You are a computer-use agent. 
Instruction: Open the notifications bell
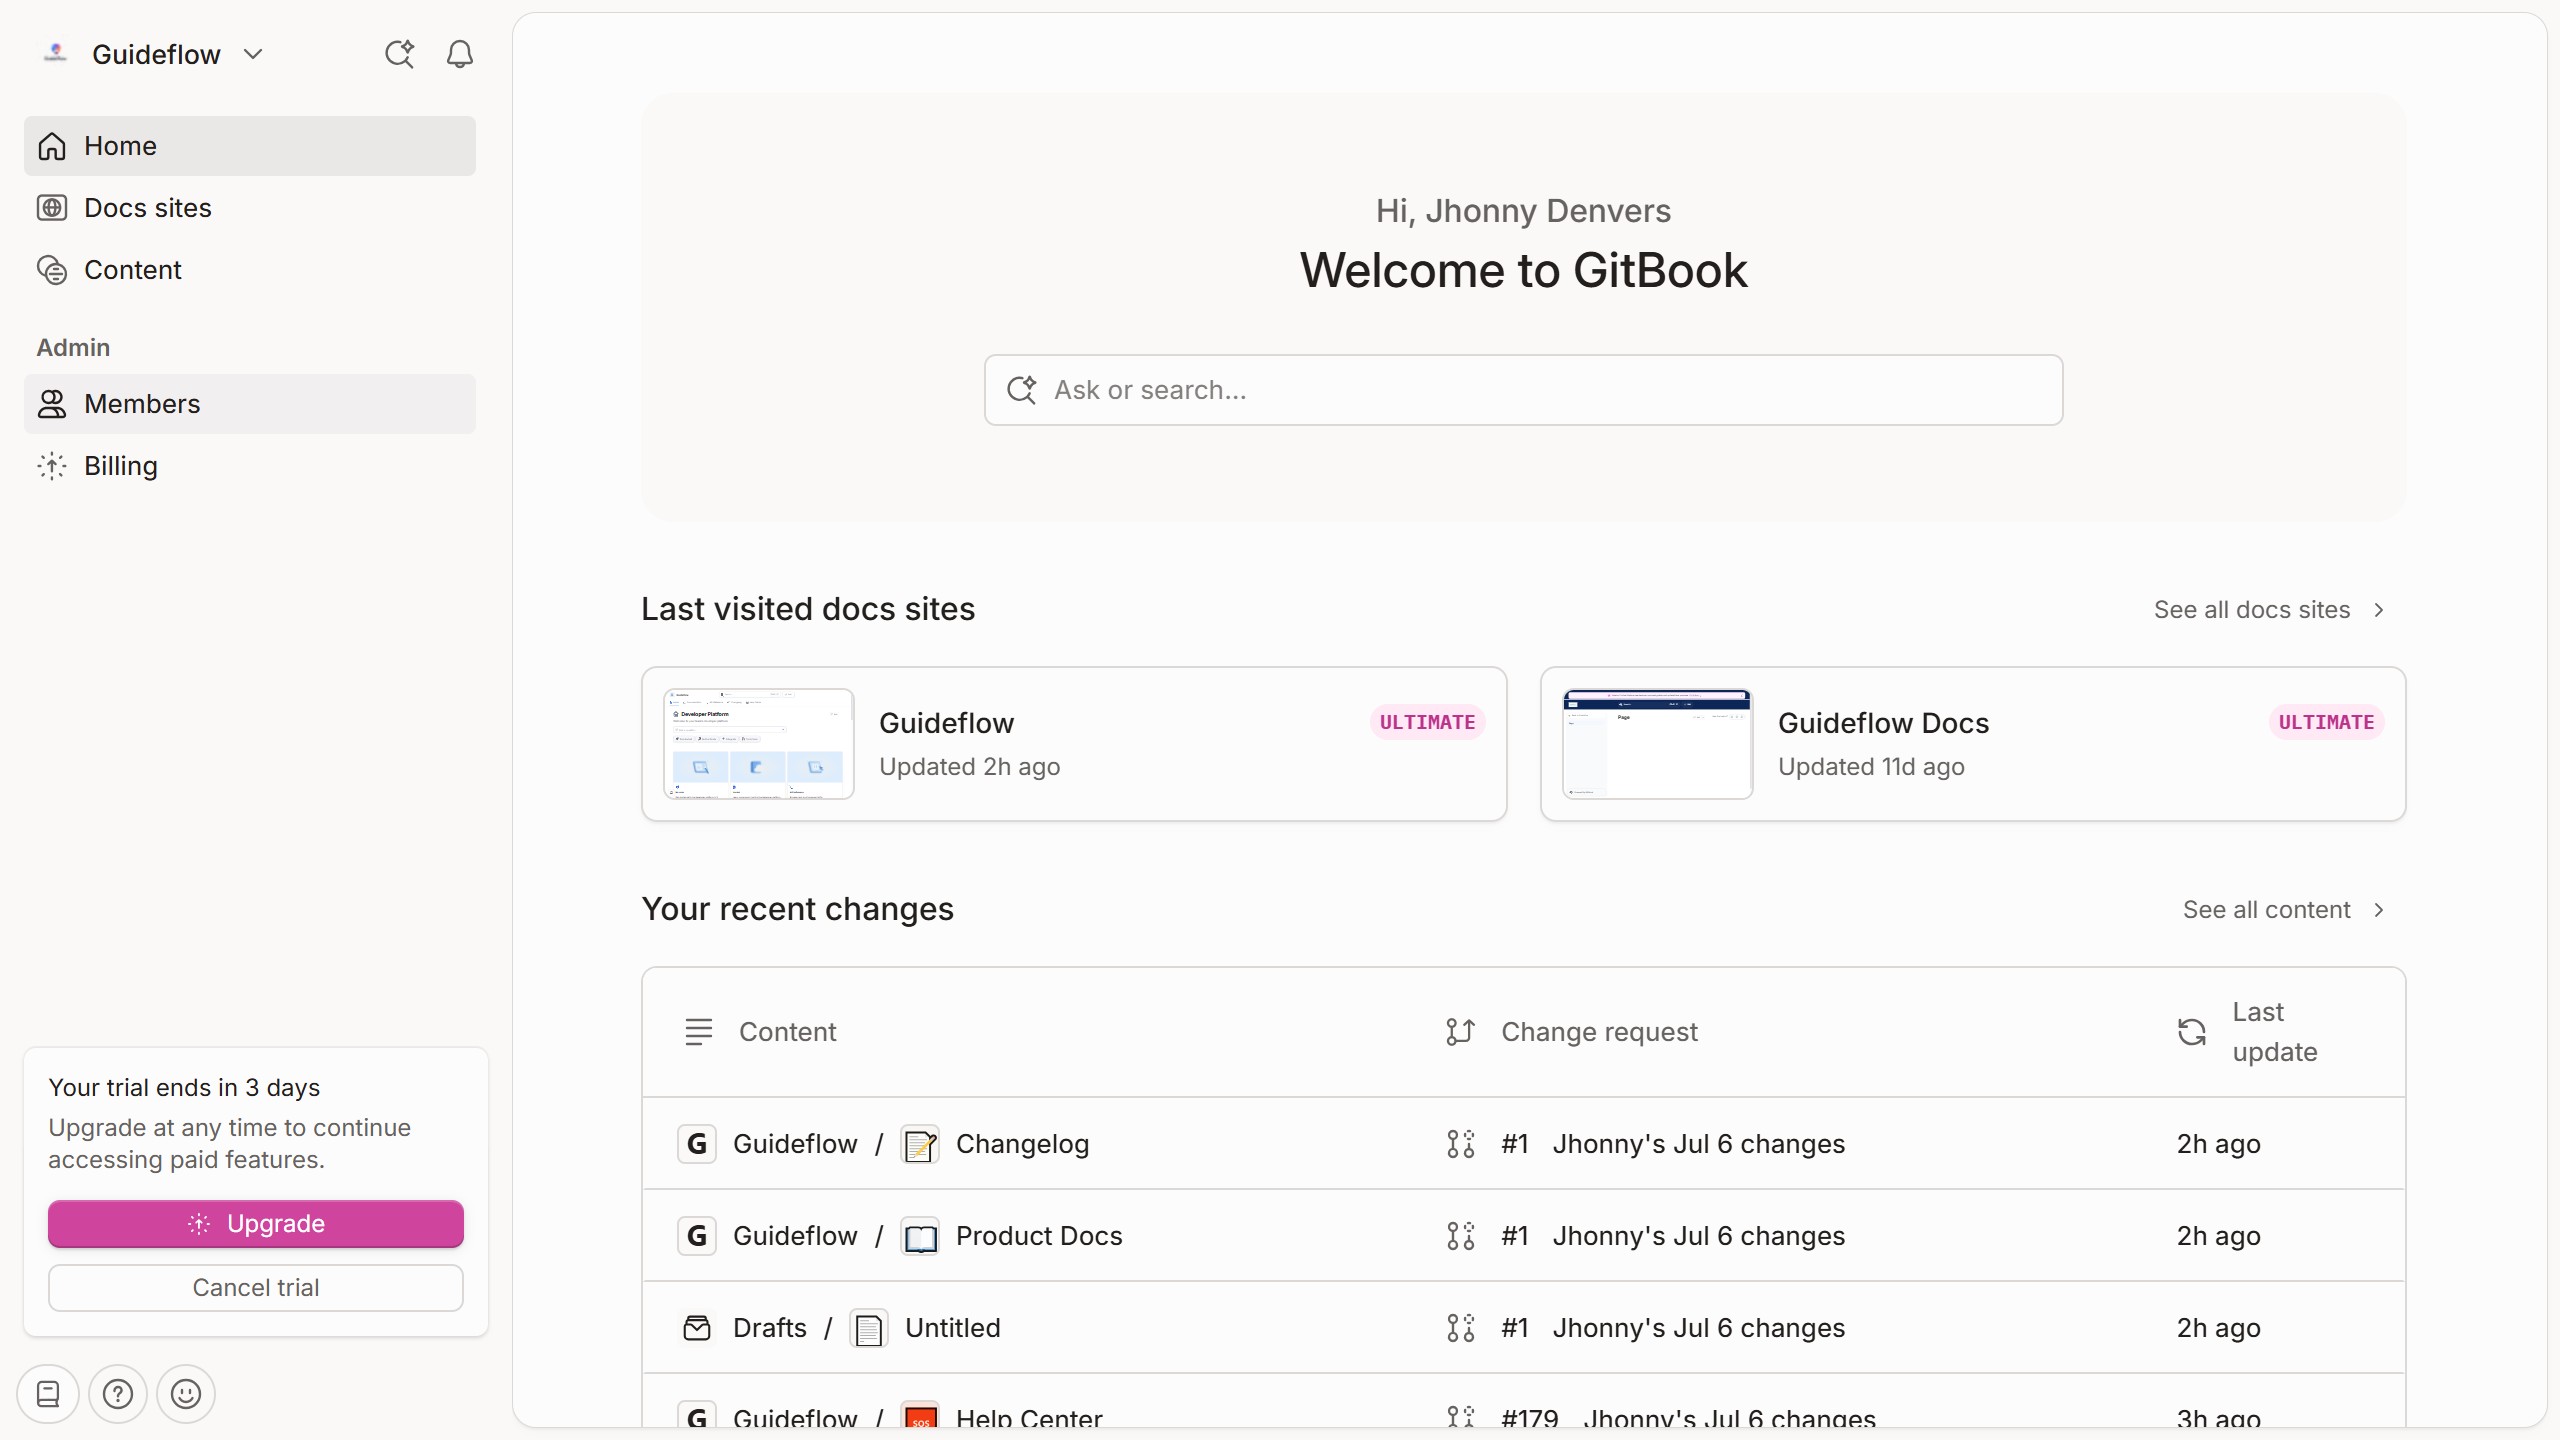(x=460, y=54)
